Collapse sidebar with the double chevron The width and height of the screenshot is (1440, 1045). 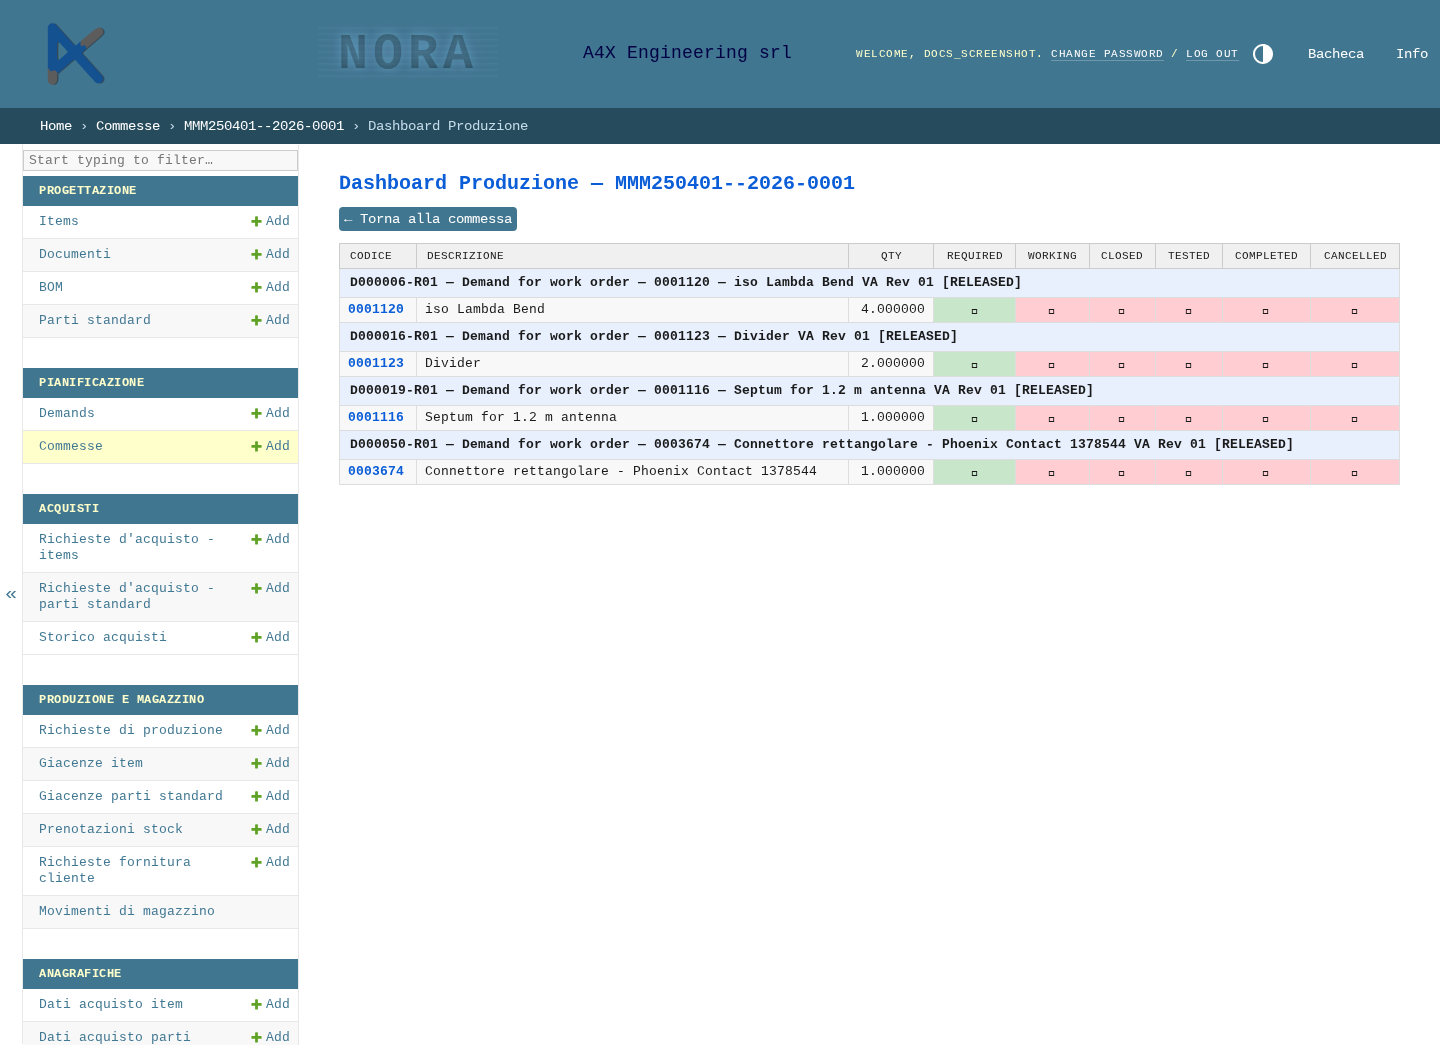(x=11, y=594)
